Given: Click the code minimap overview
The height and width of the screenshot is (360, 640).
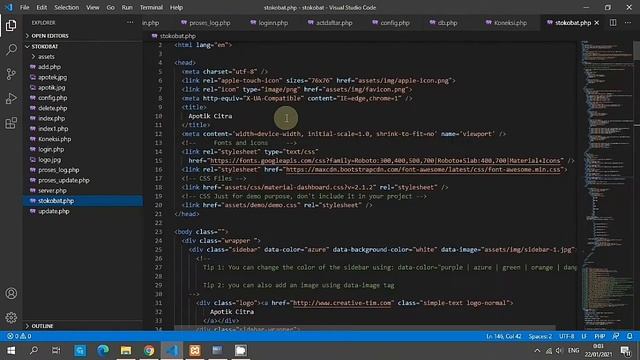Looking at the screenshot, I should point(606,185).
